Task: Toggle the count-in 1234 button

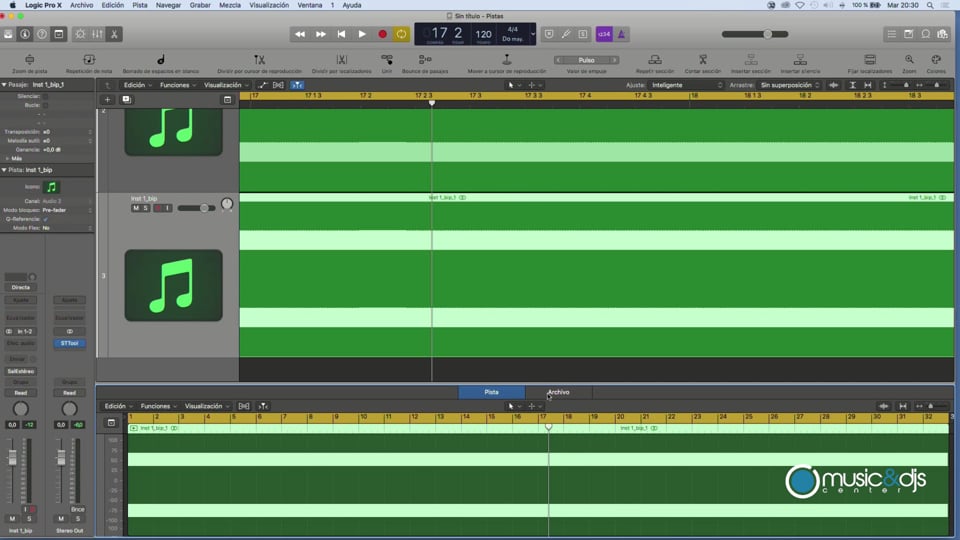Action: click(604, 34)
